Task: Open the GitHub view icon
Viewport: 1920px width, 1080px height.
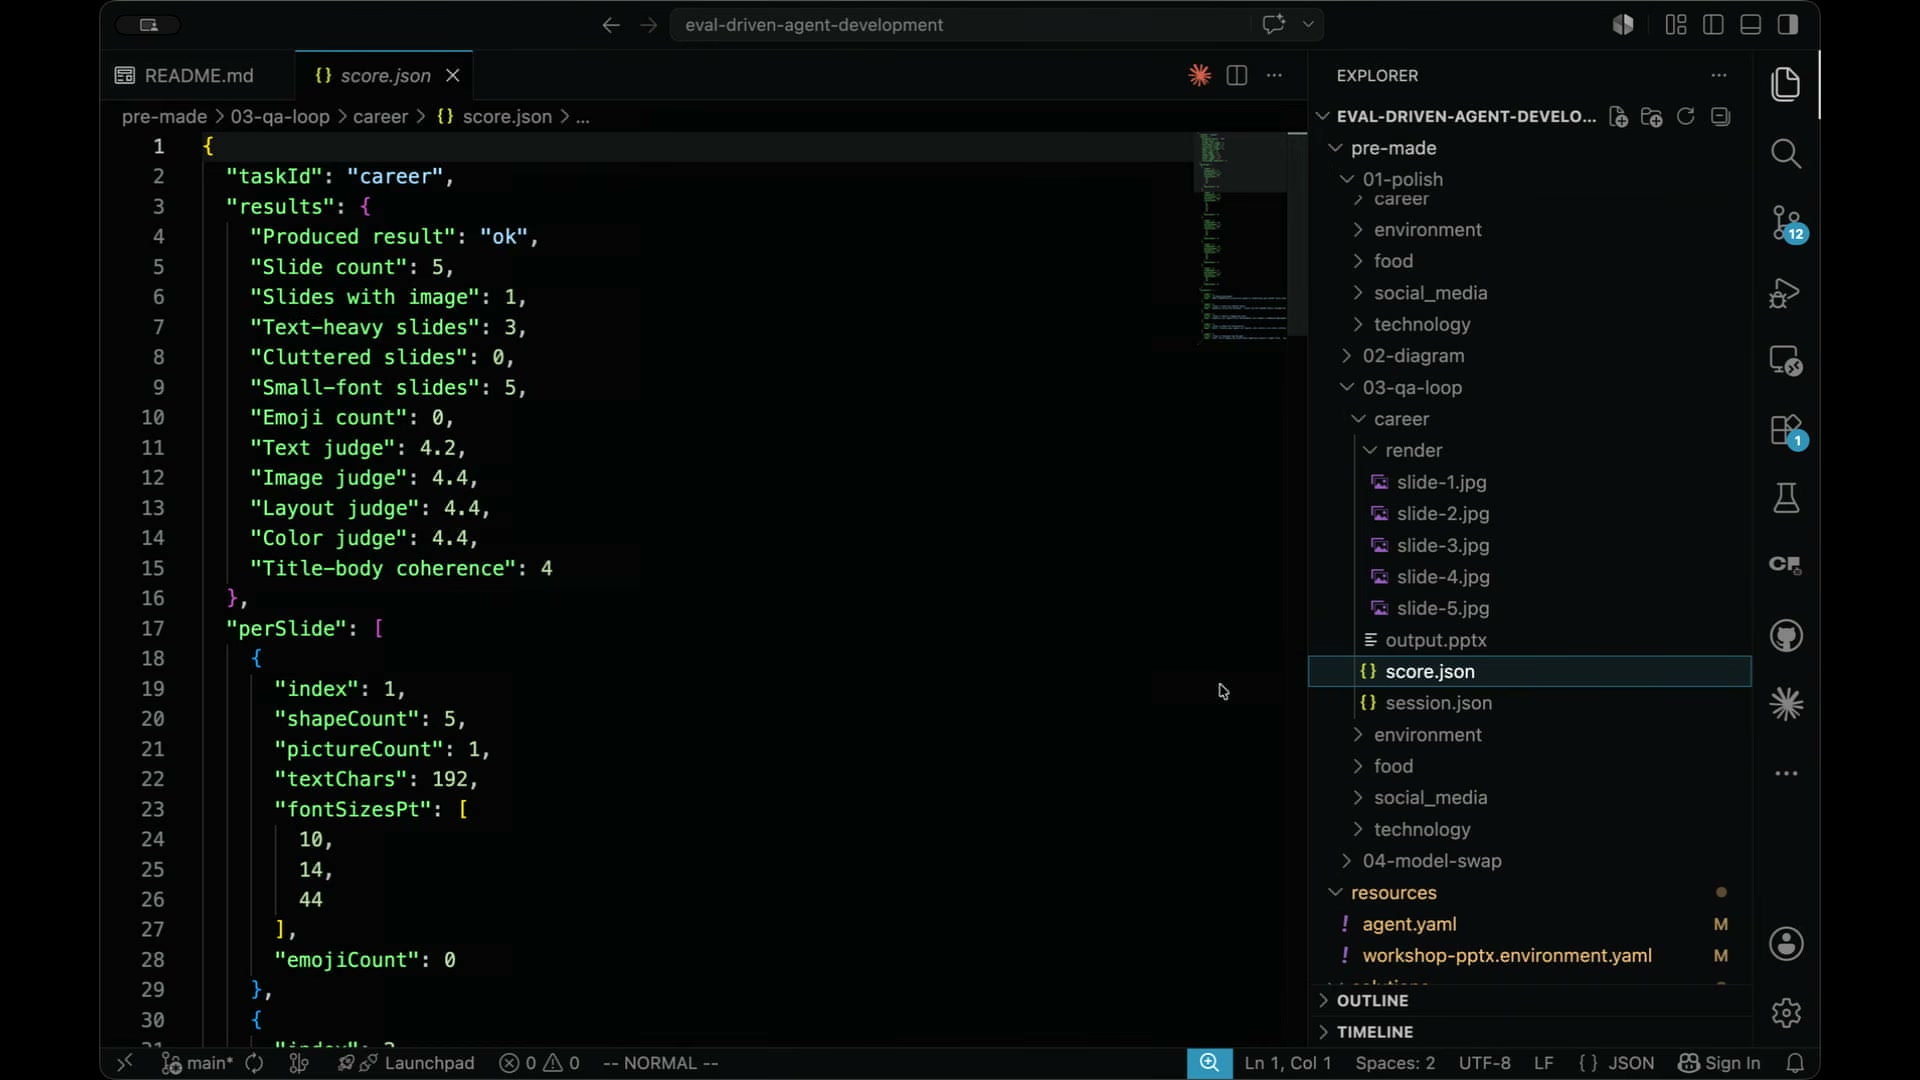Action: click(1786, 636)
